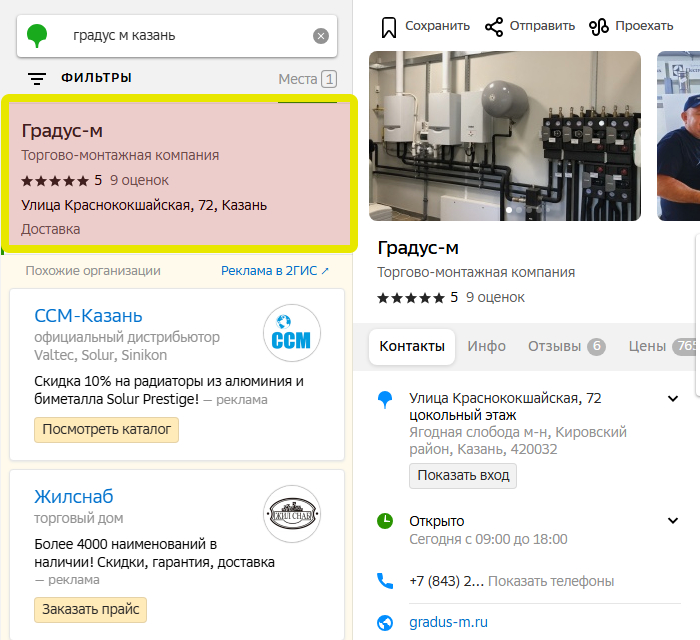The width and height of the screenshot is (700, 640).
Task: Open the 'Реклама в 2ГИС' link
Action: [275, 270]
